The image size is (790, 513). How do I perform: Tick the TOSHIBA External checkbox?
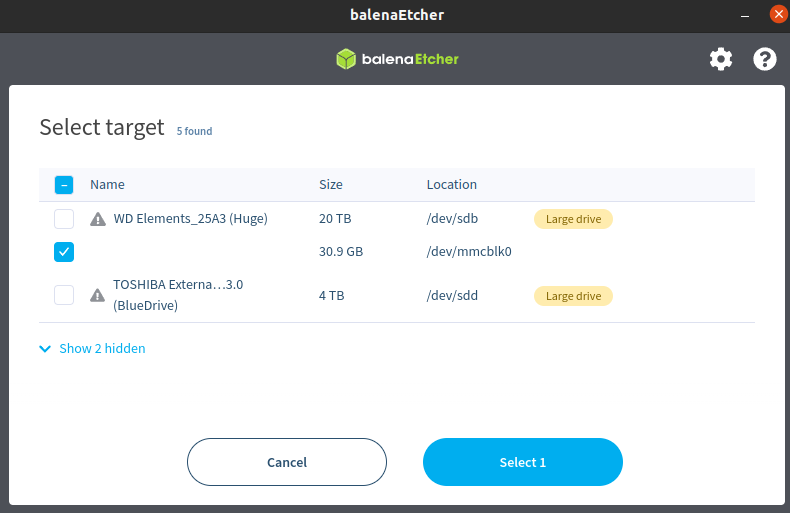[x=64, y=295]
